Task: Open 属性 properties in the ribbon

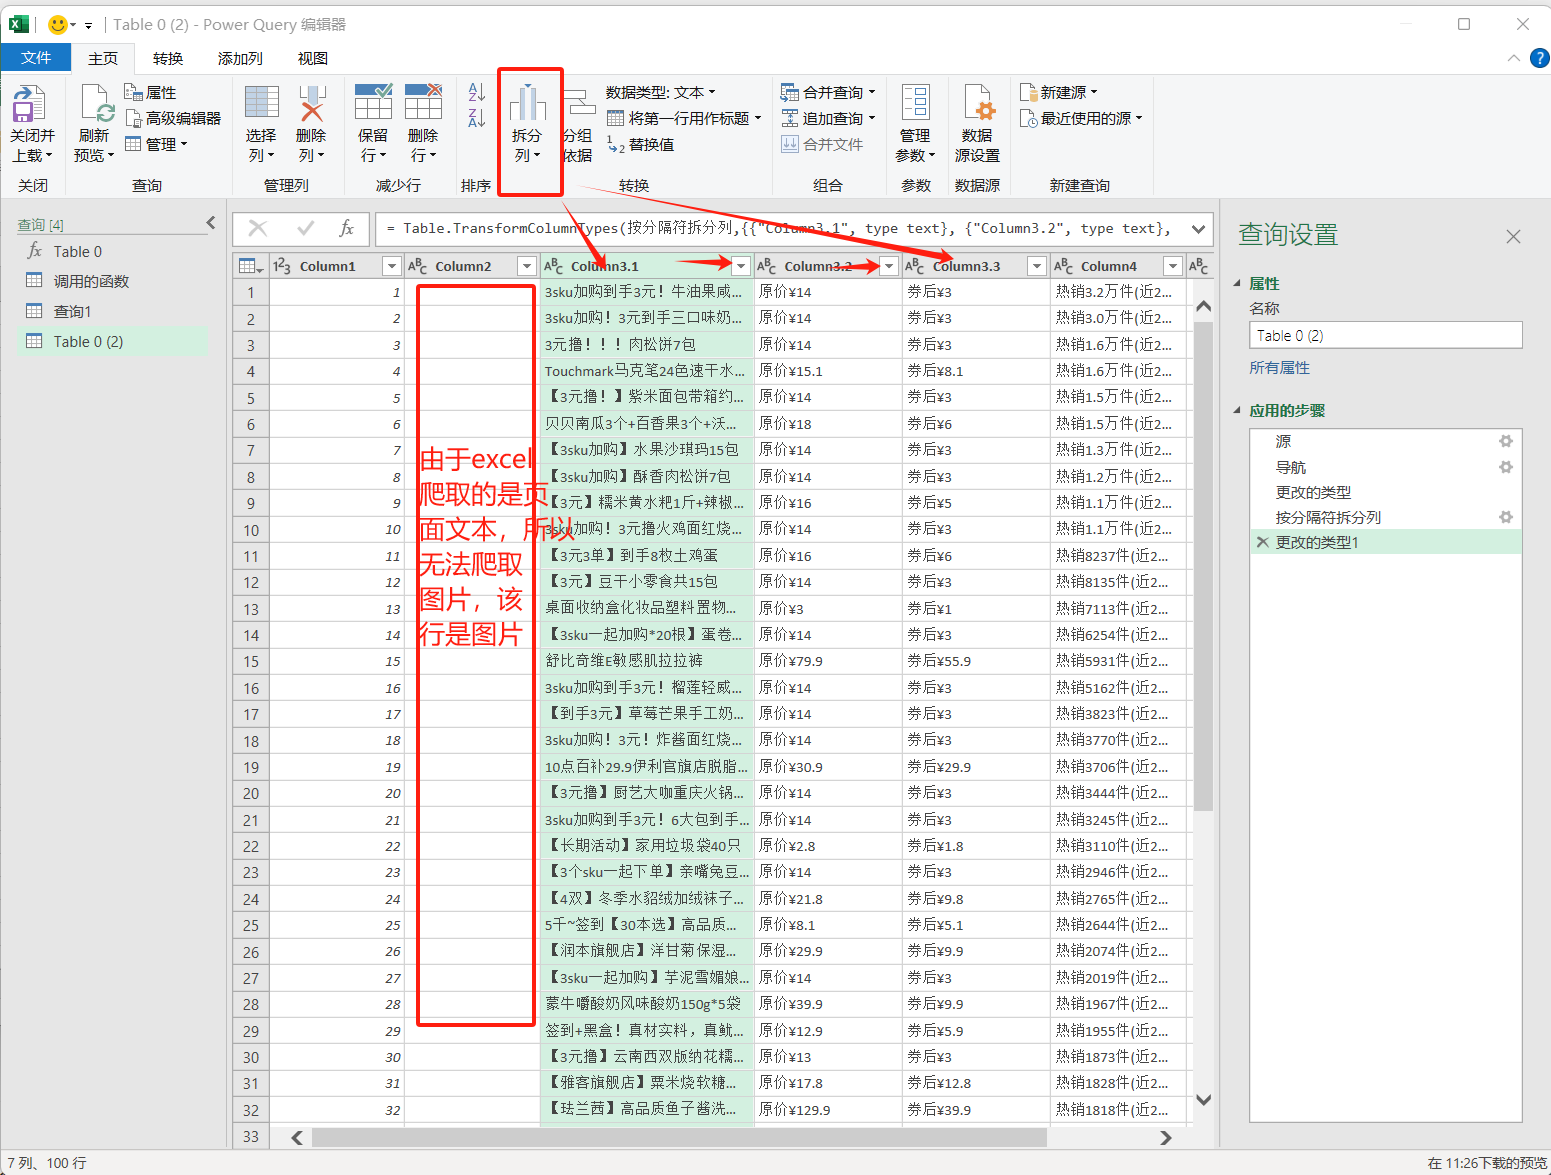Action: point(150,92)
